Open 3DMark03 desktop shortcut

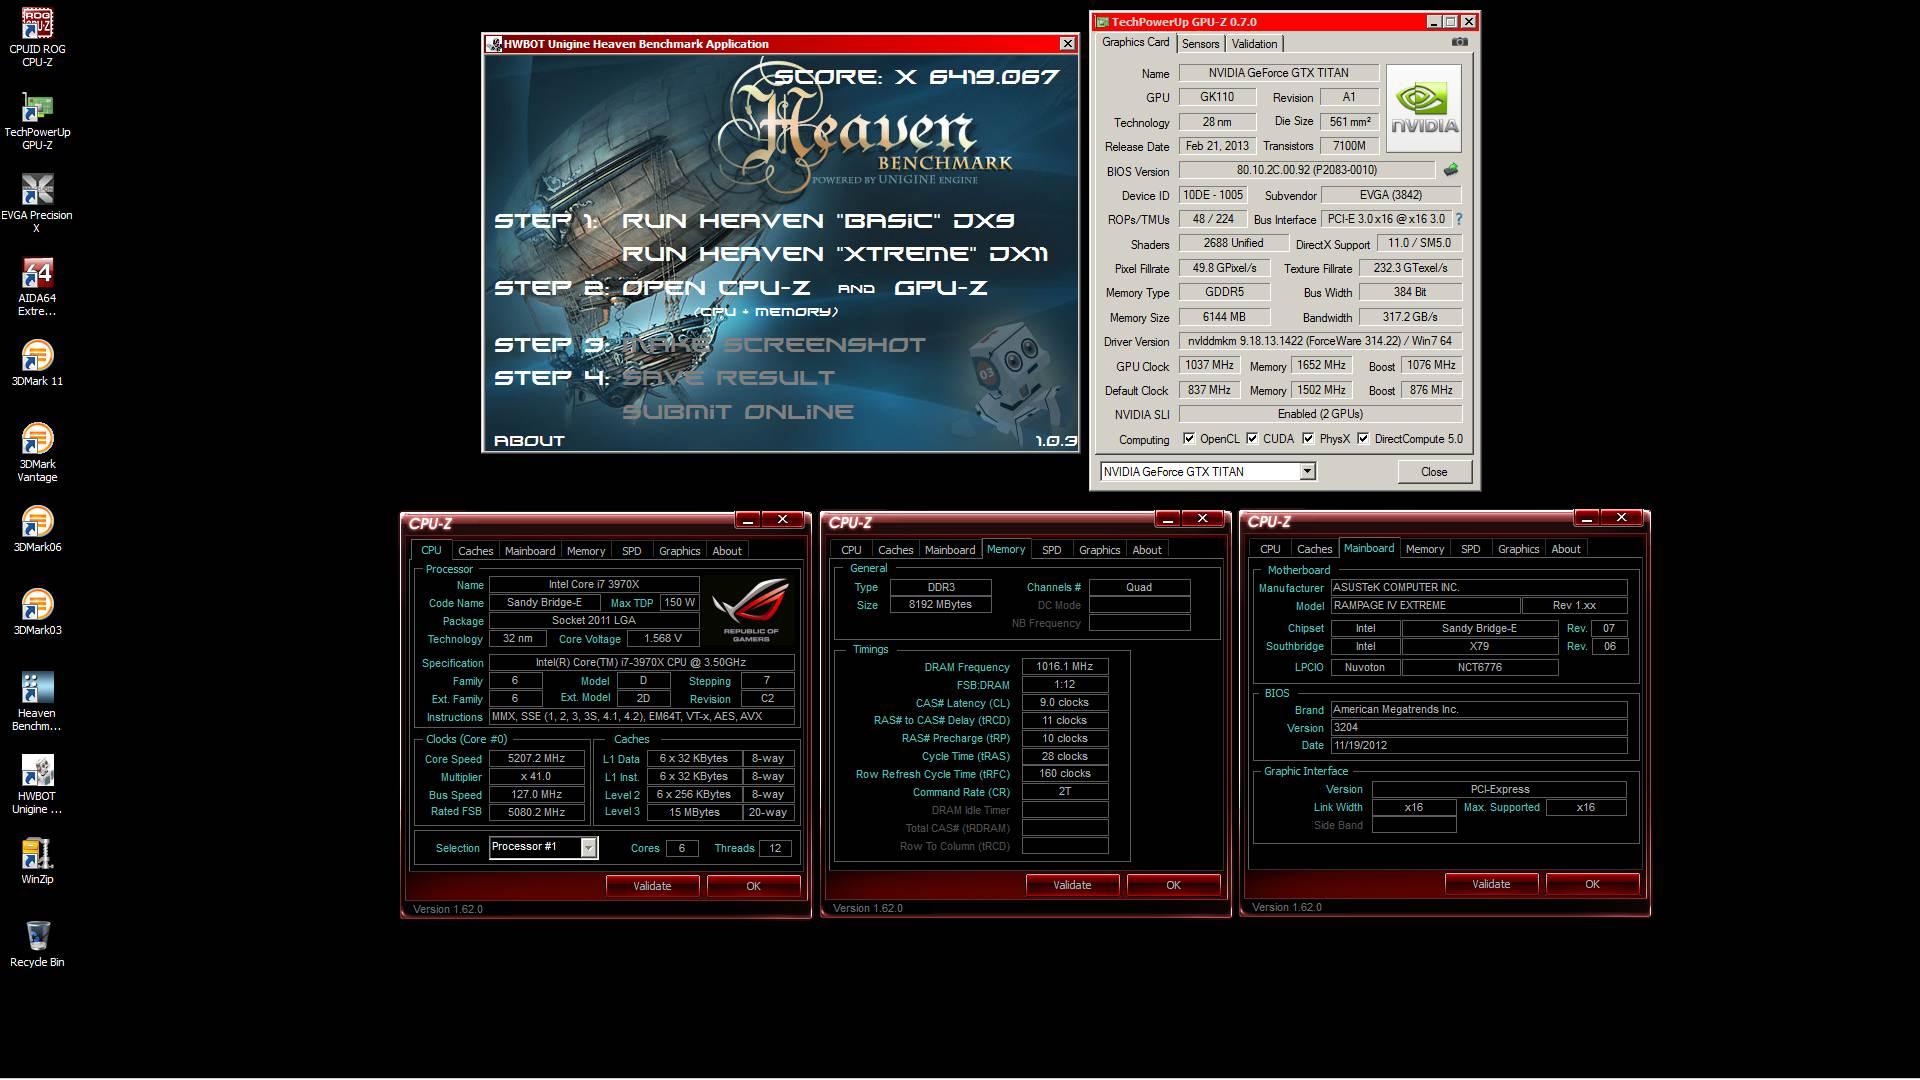pyautogui.click(x=37, y=612)
